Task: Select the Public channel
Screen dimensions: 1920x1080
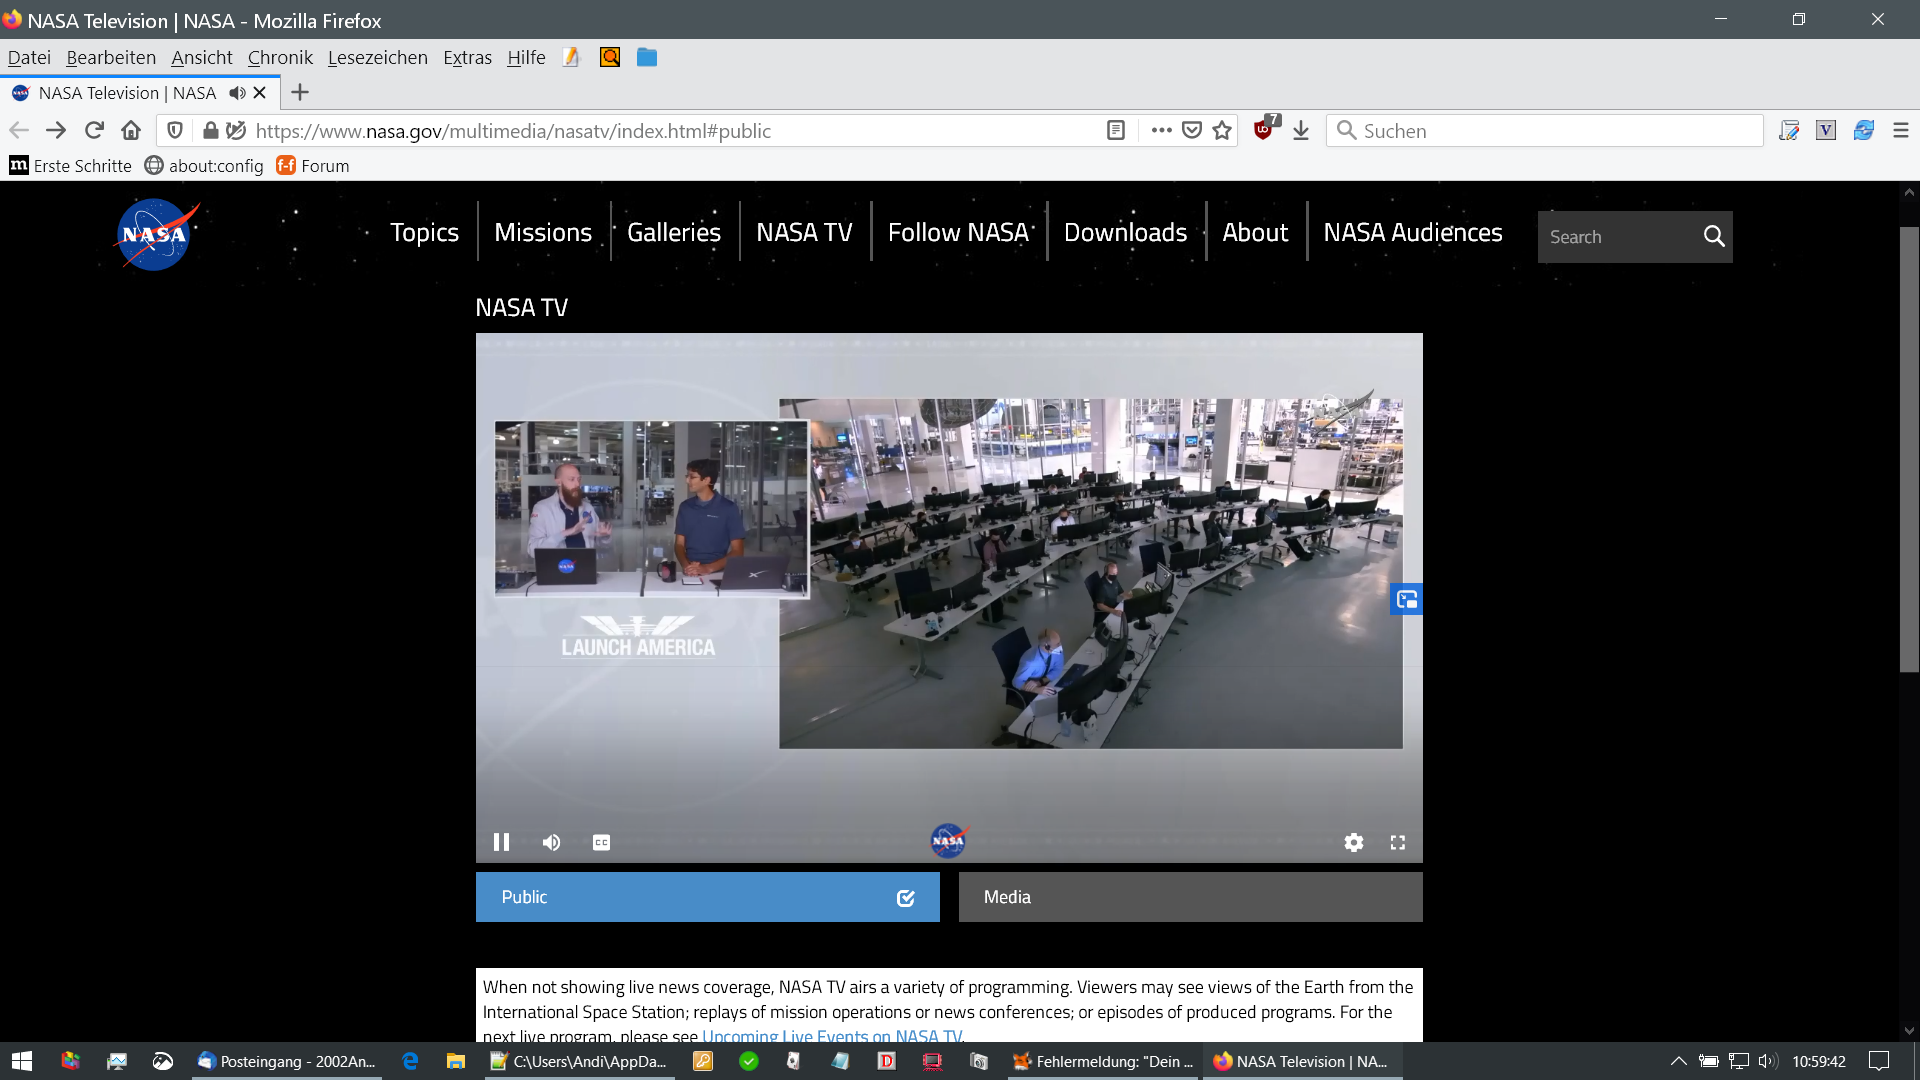Action: click(707, 897)
